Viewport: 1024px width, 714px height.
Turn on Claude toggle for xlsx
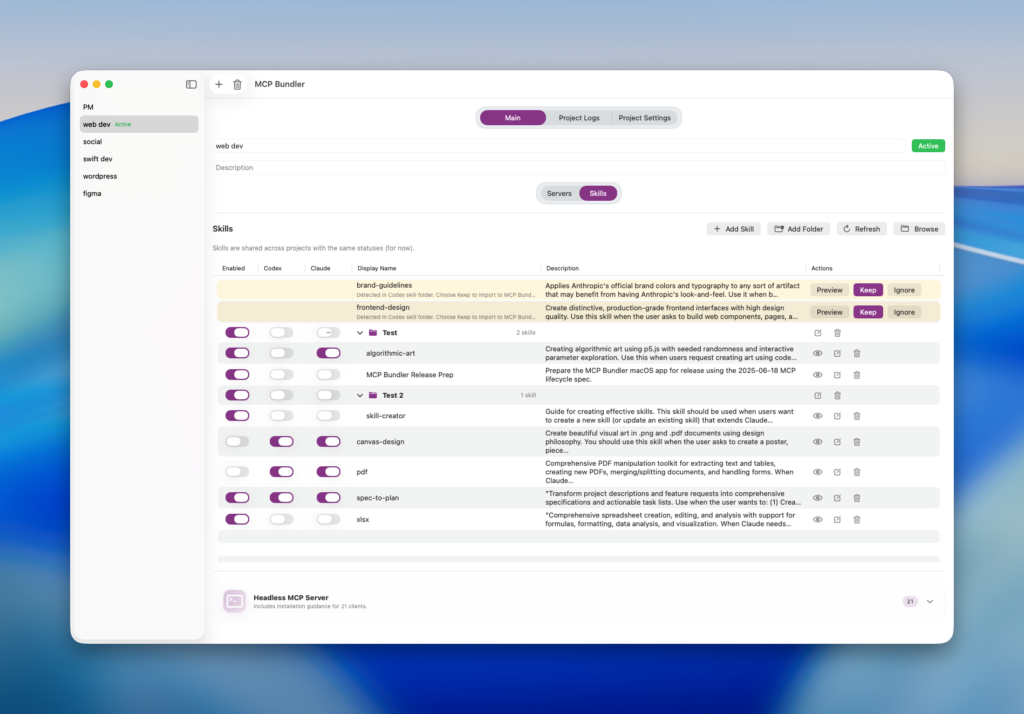pos(328,519)
